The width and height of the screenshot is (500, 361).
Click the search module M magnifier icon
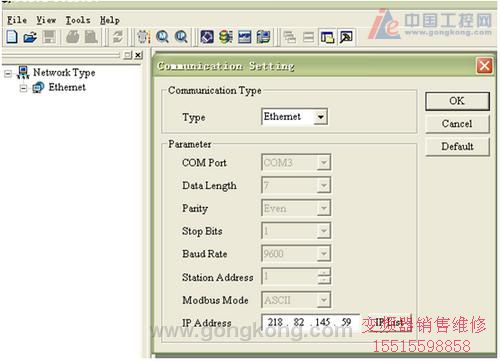[x=162, y=37]
